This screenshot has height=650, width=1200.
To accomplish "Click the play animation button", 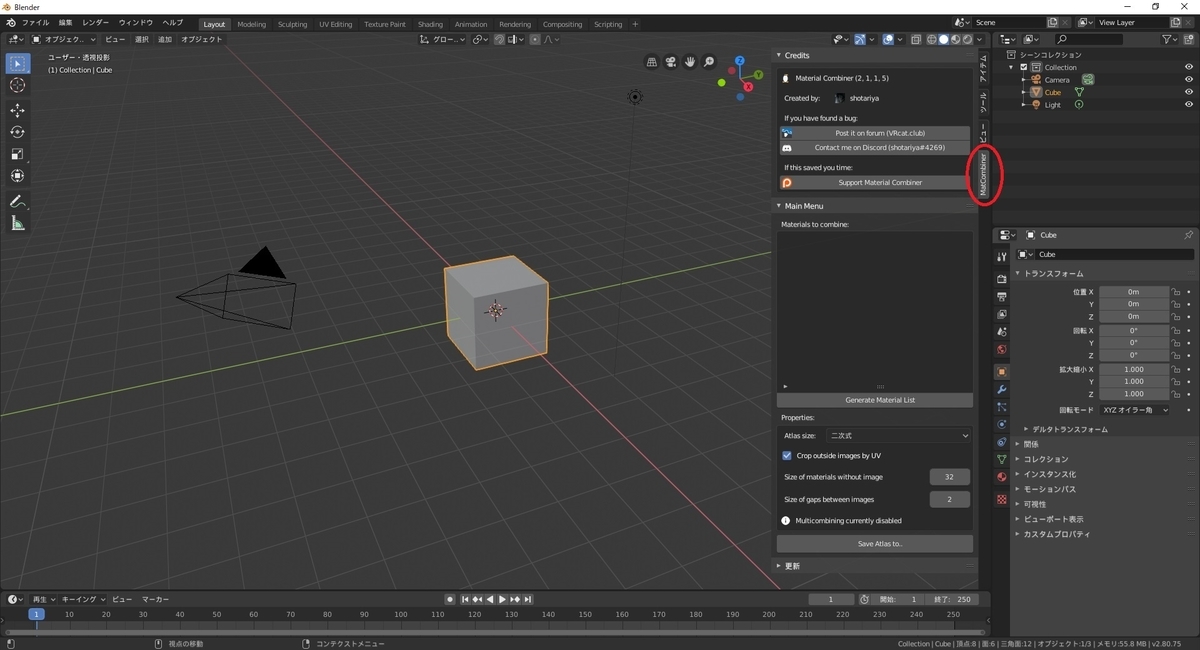I will [502, 599].
